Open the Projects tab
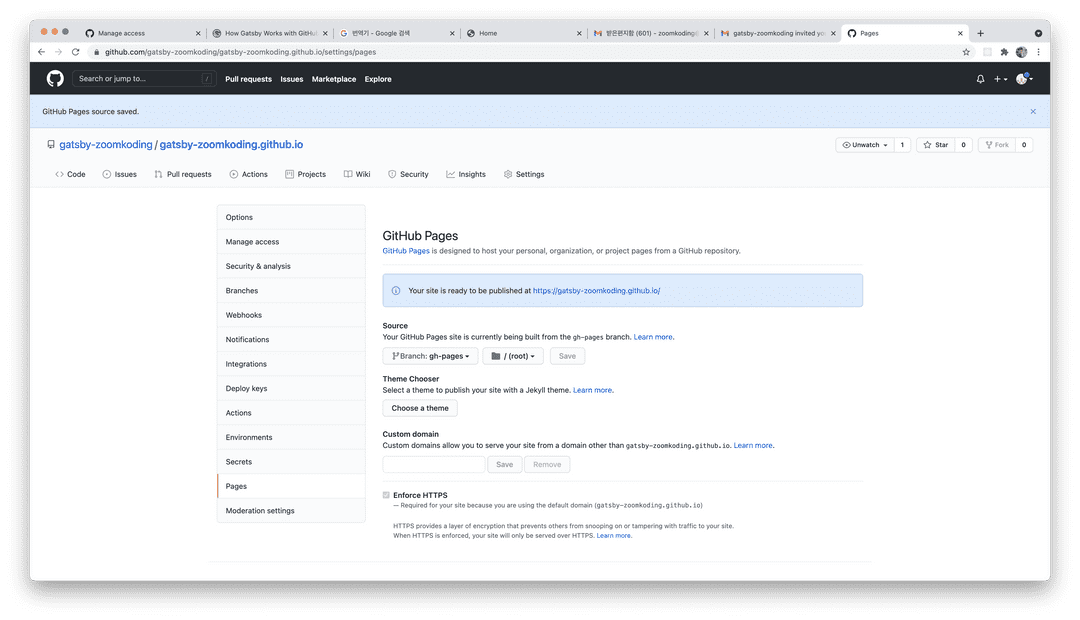1080x620 pixels. pyautogui.click(x=305, y=174)
